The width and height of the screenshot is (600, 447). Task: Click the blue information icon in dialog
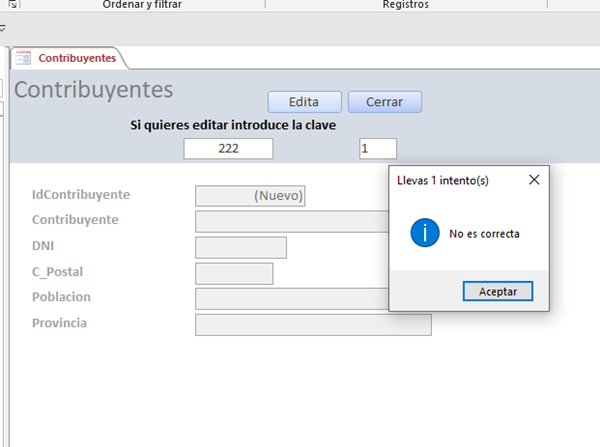425,233
